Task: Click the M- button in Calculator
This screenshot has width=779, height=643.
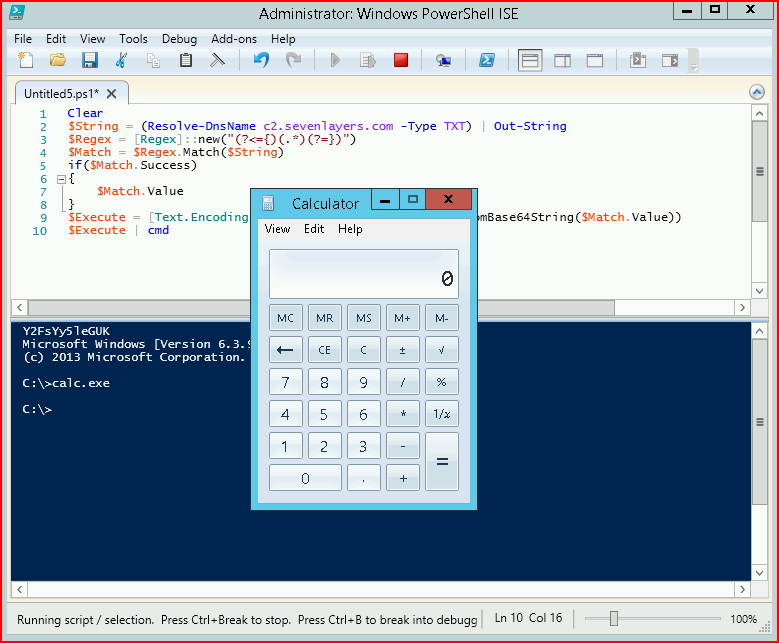Action: pos(442,318)
